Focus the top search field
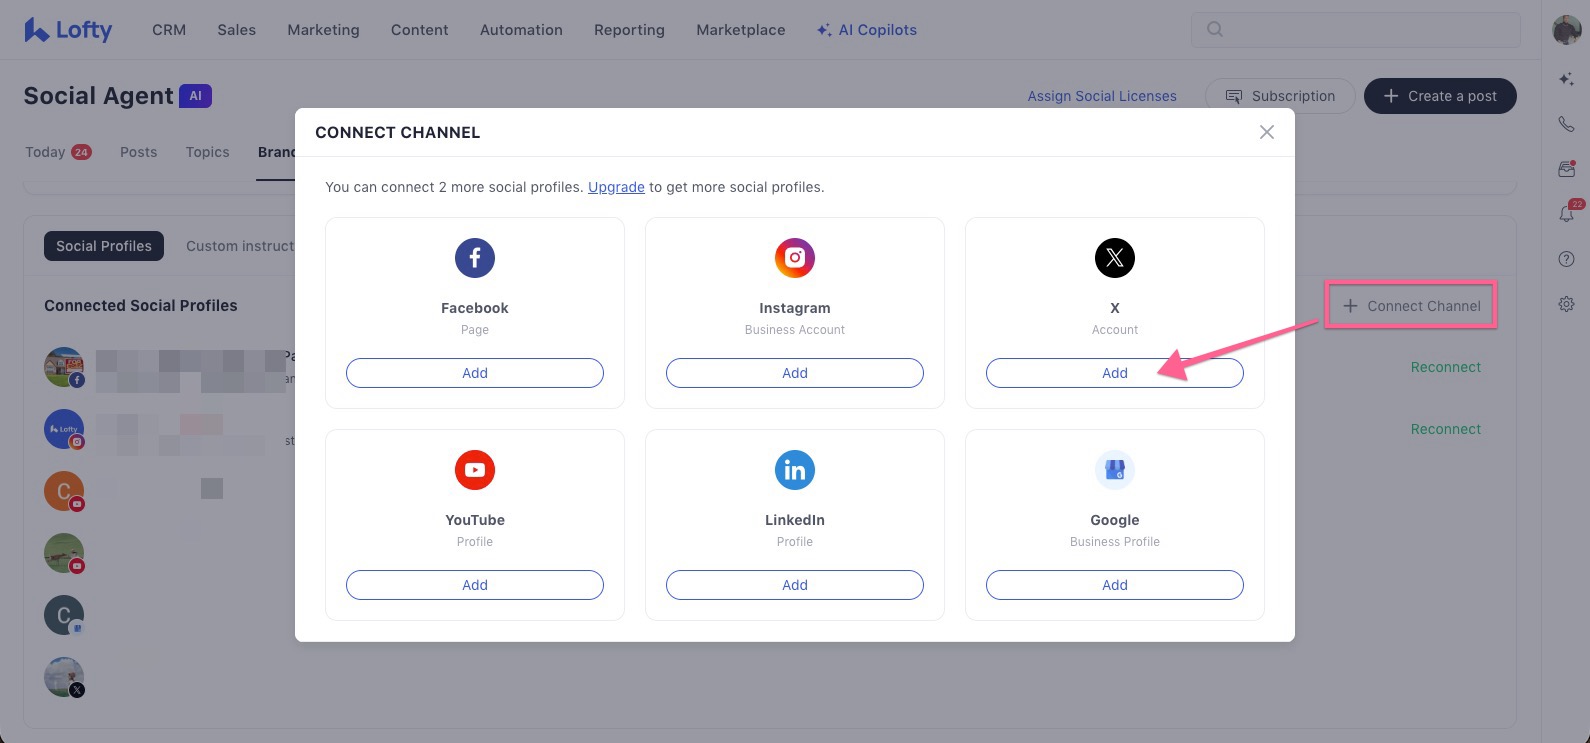This screenshot has height=743, width=1590. point(1356,30)
